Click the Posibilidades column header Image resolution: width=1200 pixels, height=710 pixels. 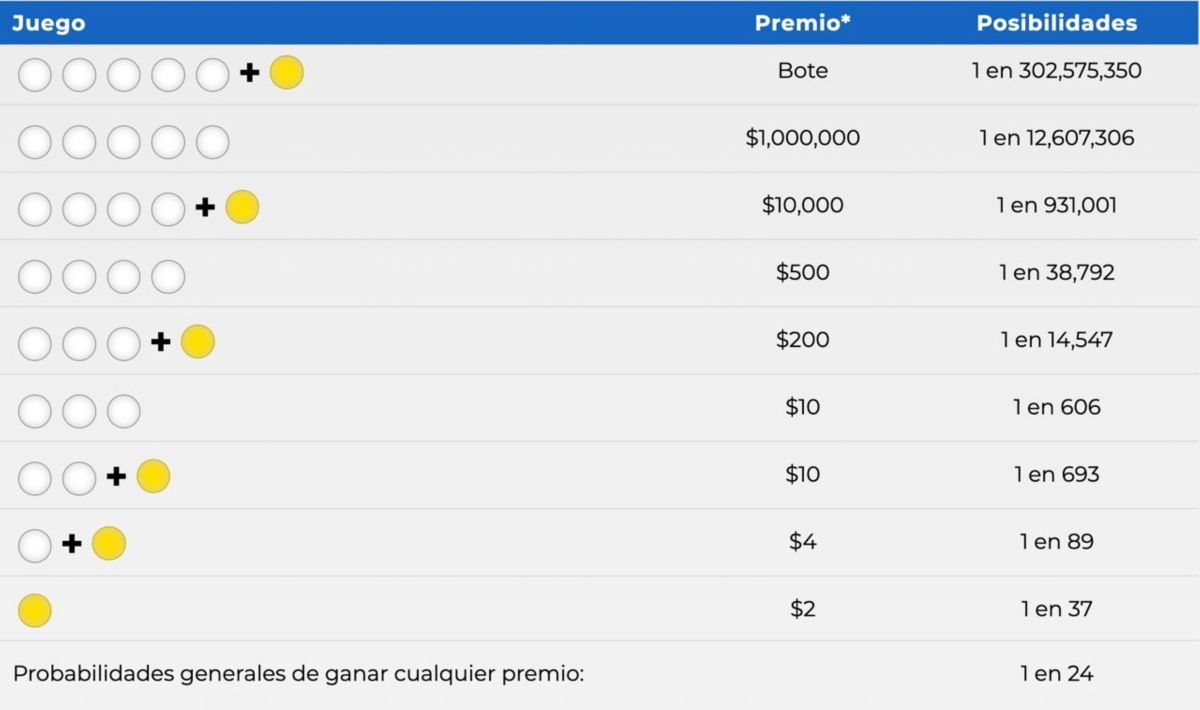[1057, 23]
